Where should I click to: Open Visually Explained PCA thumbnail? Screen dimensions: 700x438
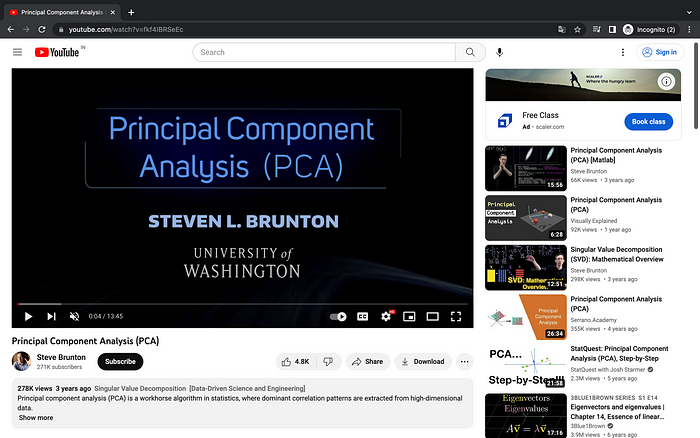[526, 218]
